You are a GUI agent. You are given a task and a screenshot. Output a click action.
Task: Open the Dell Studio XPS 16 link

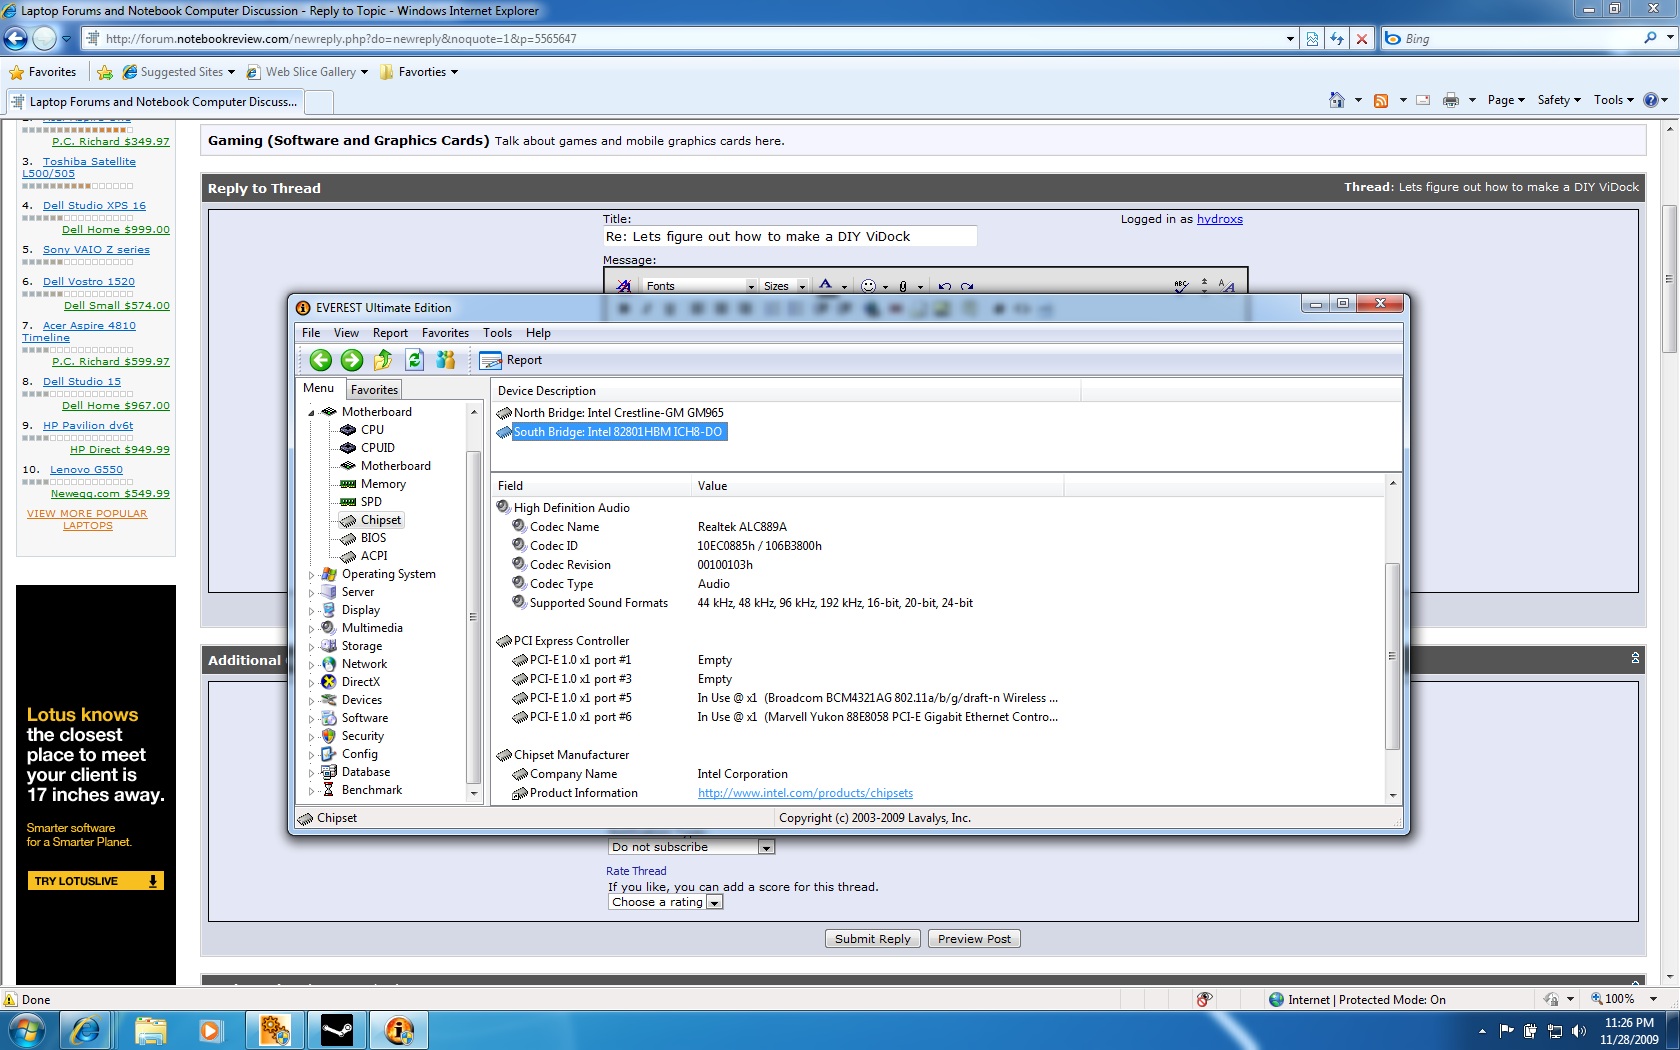click(94, 205)
